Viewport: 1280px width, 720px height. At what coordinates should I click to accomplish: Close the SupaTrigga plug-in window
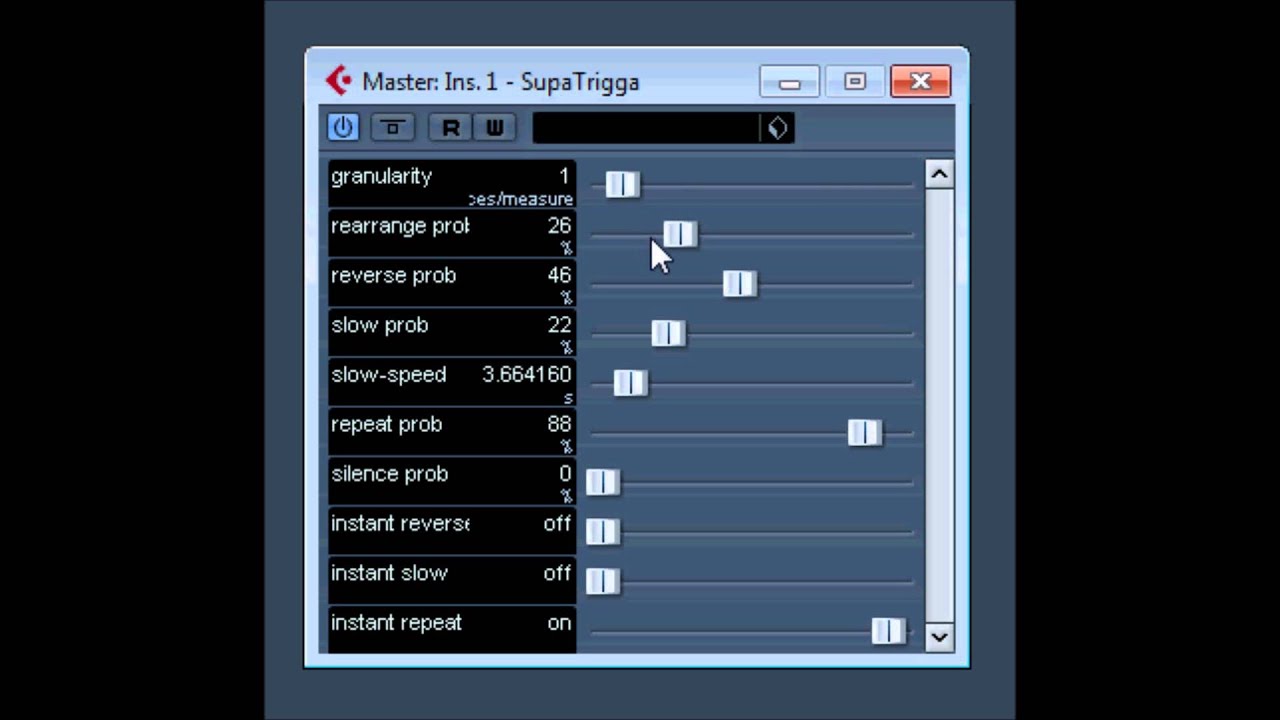(921, 82)
